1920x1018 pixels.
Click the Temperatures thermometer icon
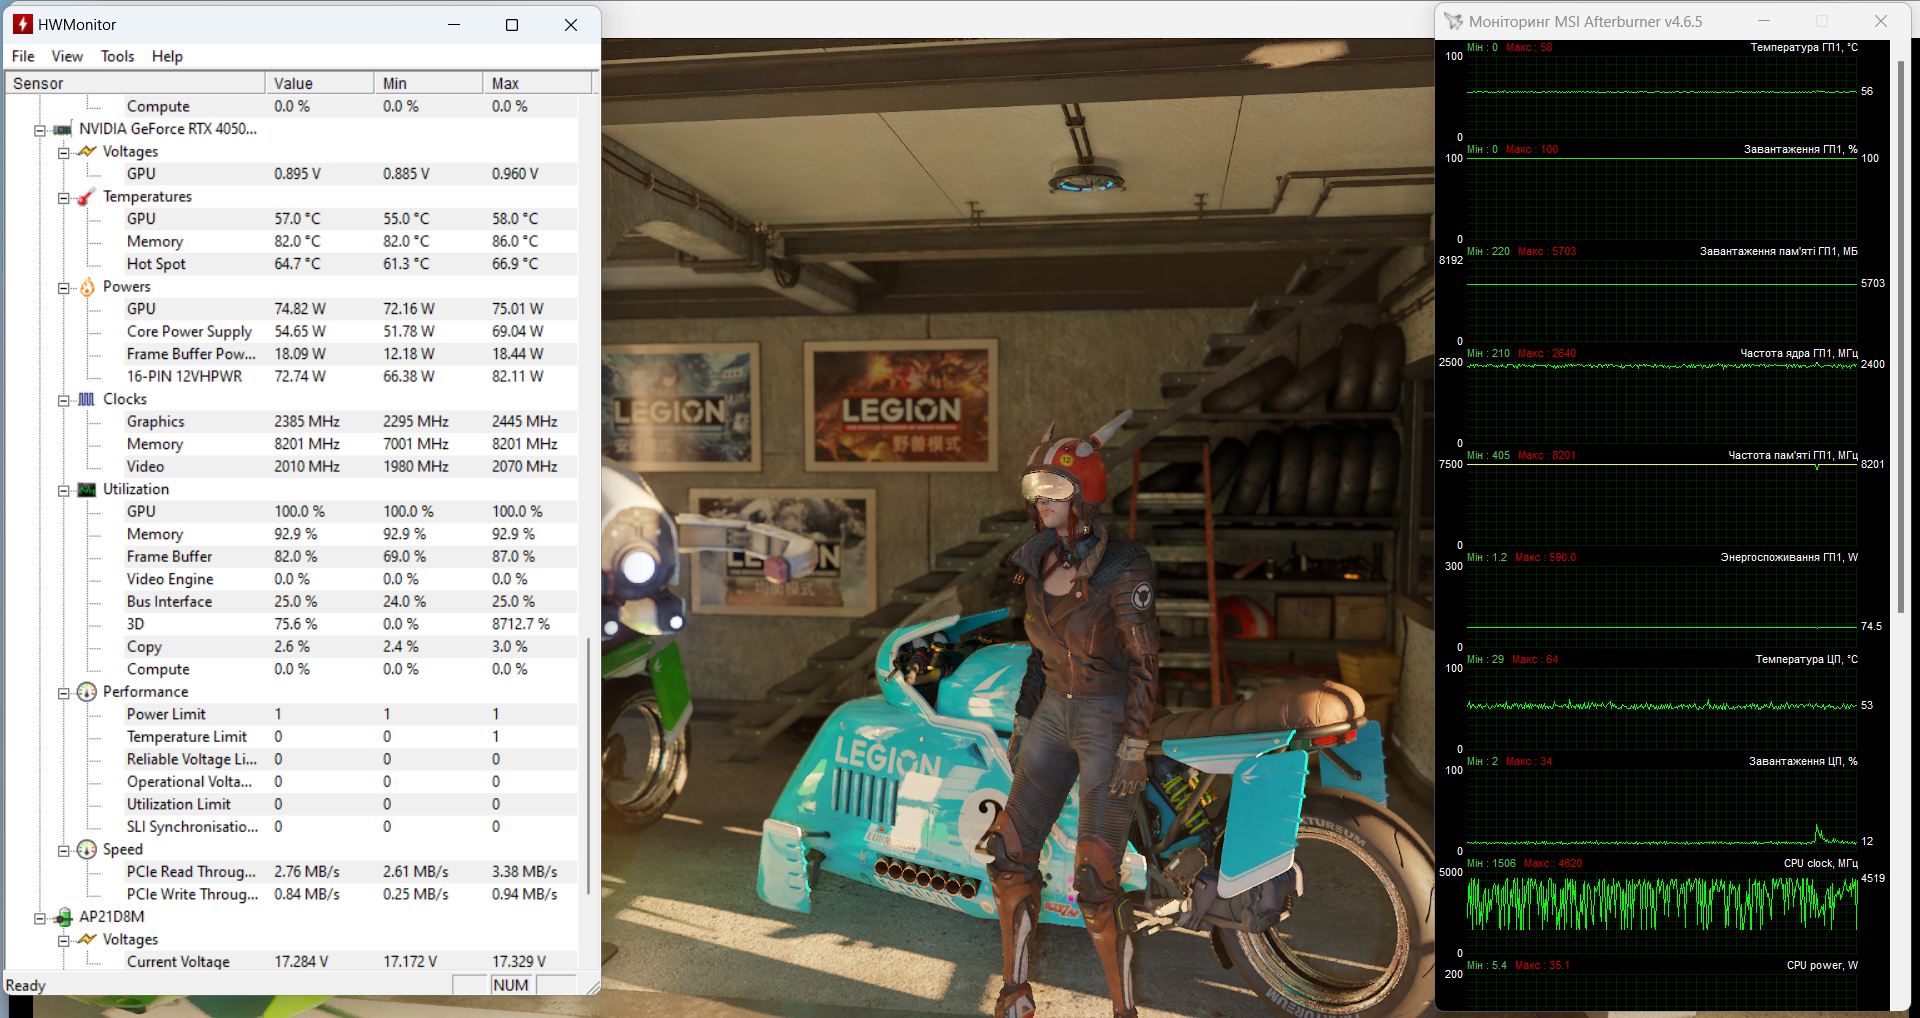click(87, 197)
